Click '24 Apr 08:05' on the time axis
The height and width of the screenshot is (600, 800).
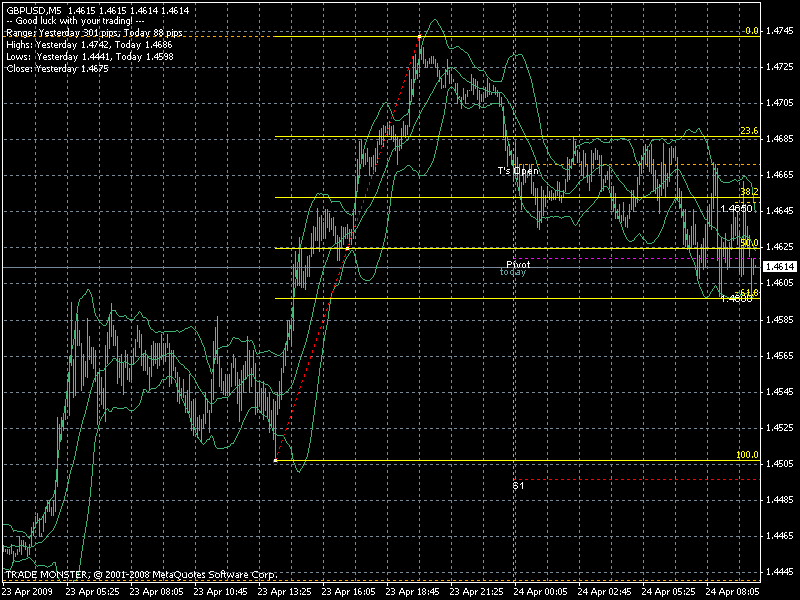point(733,592)
